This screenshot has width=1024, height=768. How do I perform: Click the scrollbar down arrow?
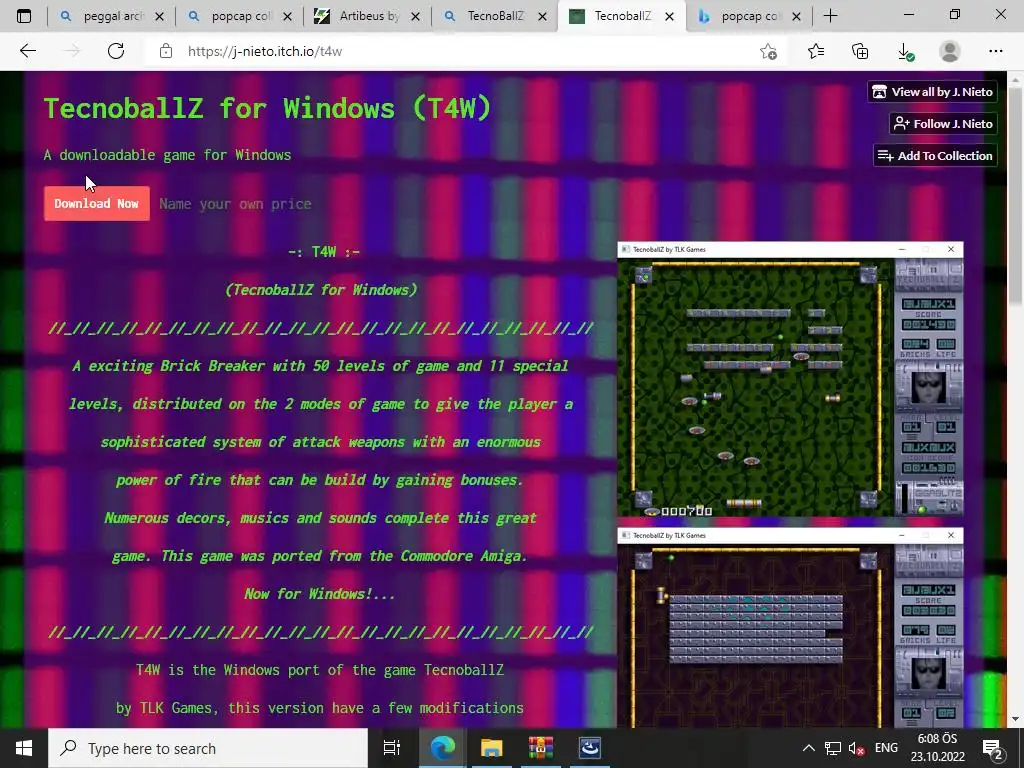(1014, 719)
